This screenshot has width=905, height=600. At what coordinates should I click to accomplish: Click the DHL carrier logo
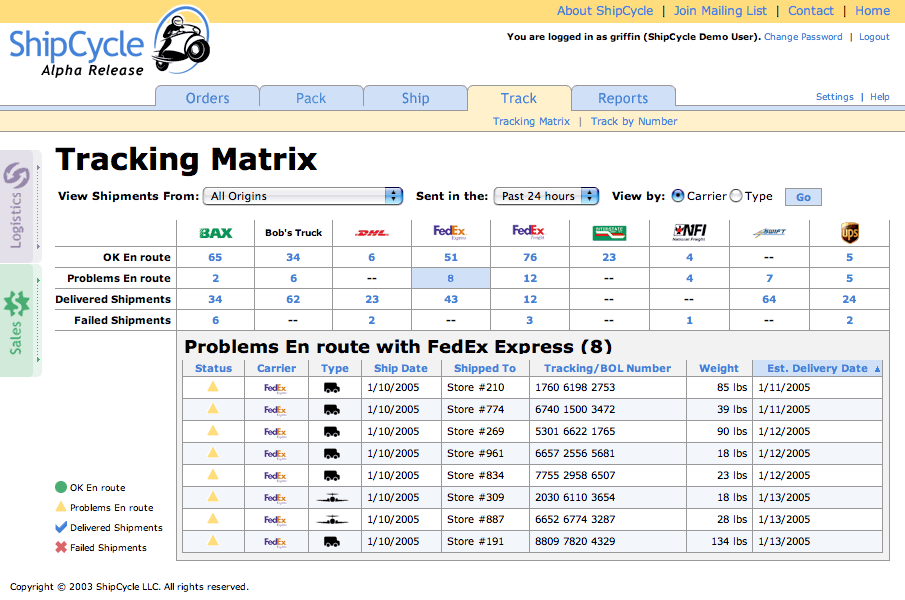point(372,233)
